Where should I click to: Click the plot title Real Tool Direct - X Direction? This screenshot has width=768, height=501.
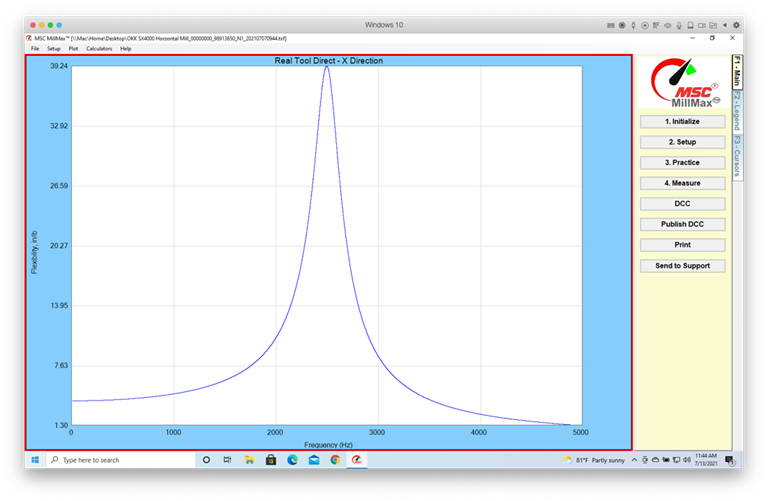329,61
